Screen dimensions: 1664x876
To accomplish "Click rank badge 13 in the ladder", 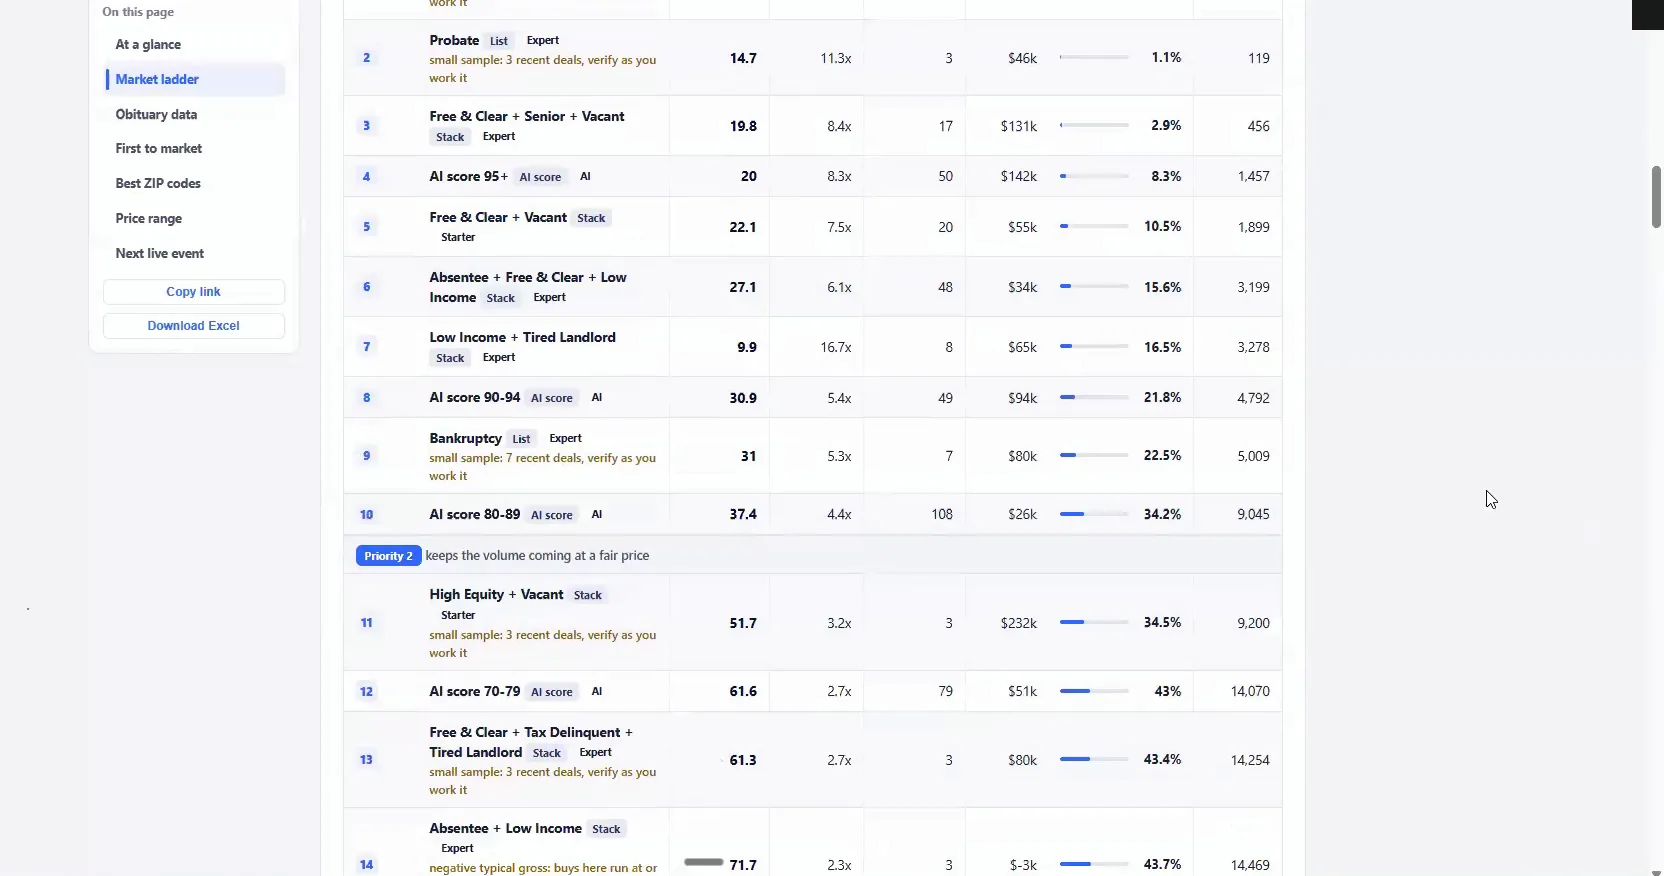I will click(x=367, y=760).
